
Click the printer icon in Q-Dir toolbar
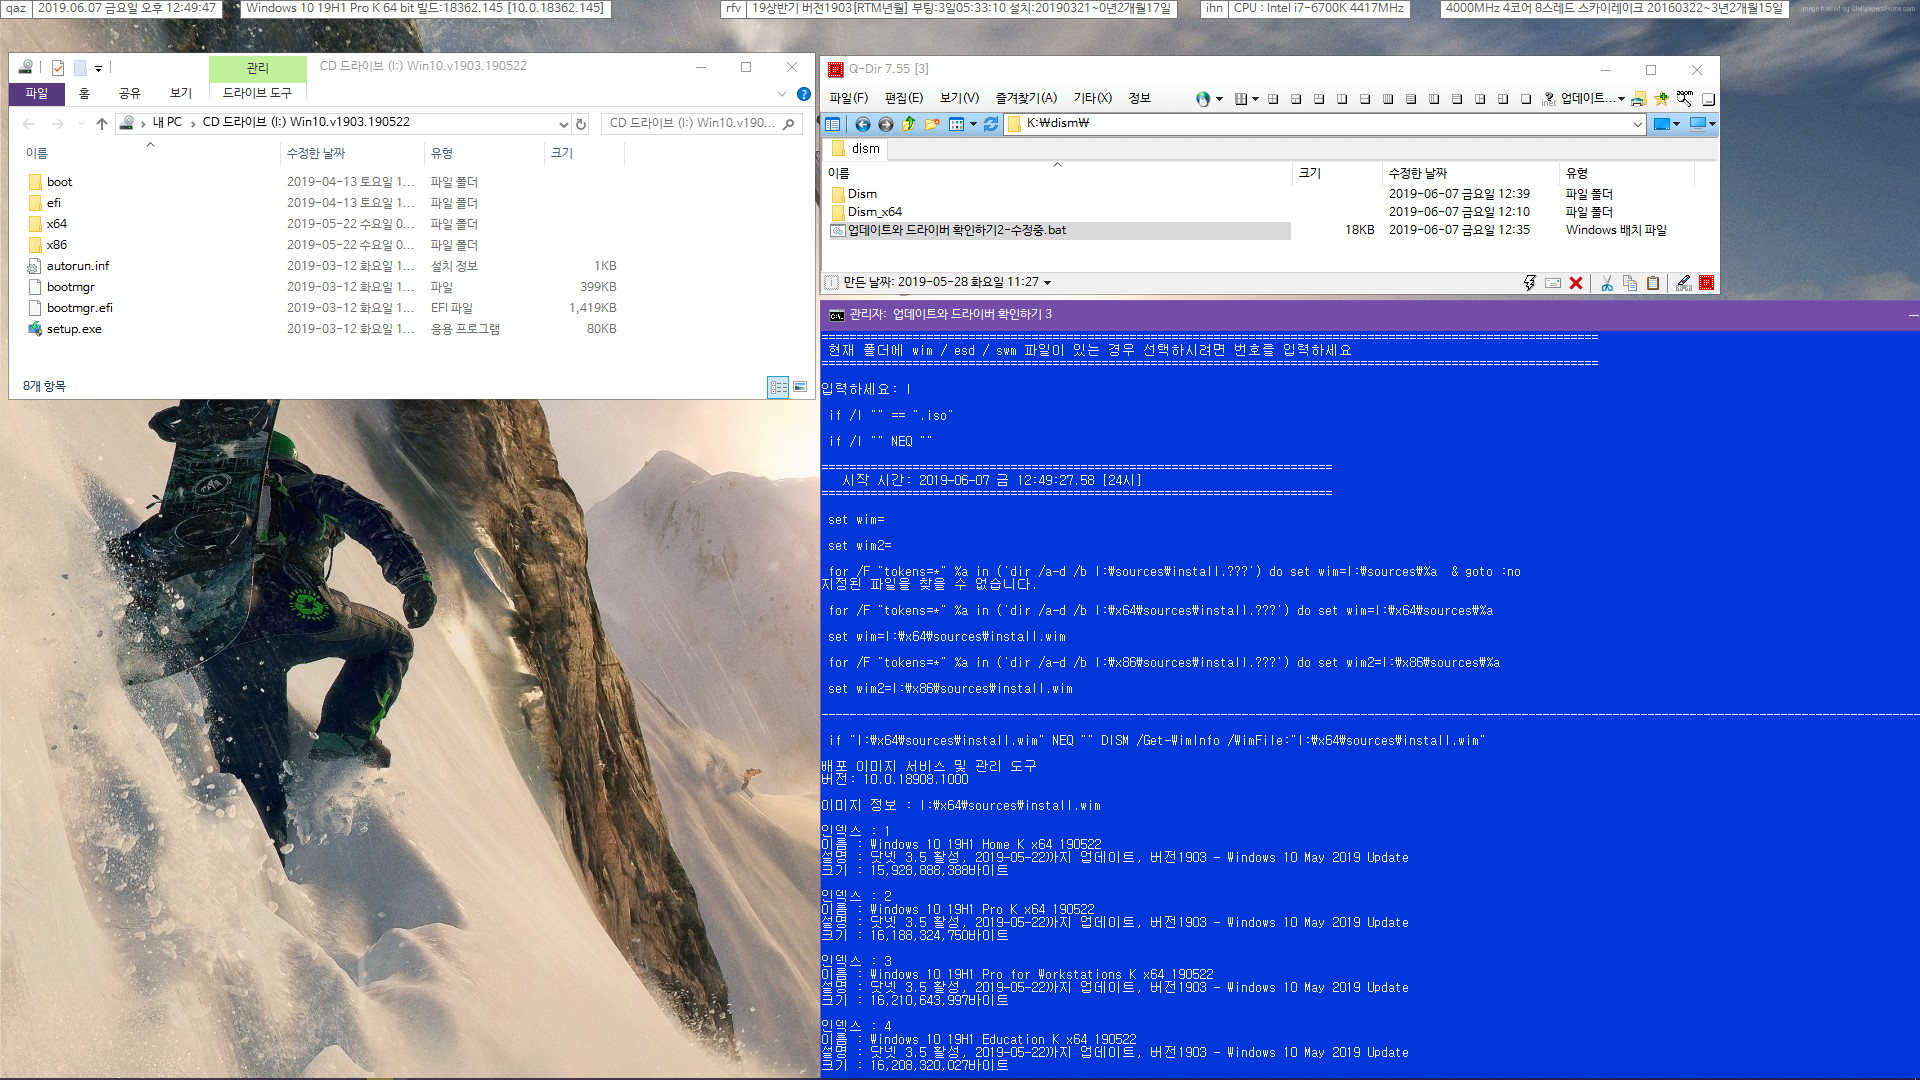click(1638, 98)
